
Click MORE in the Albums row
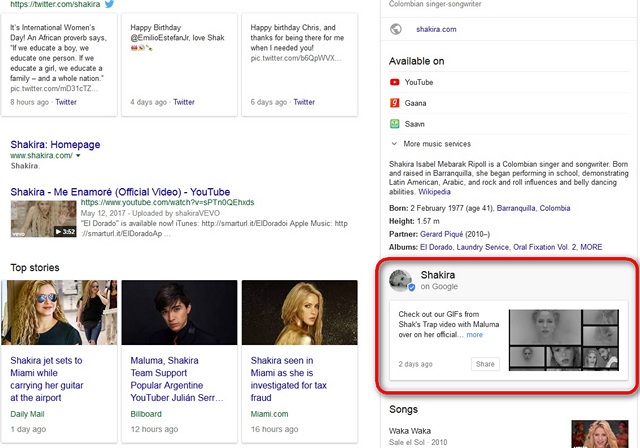click(x=591, y=247)
